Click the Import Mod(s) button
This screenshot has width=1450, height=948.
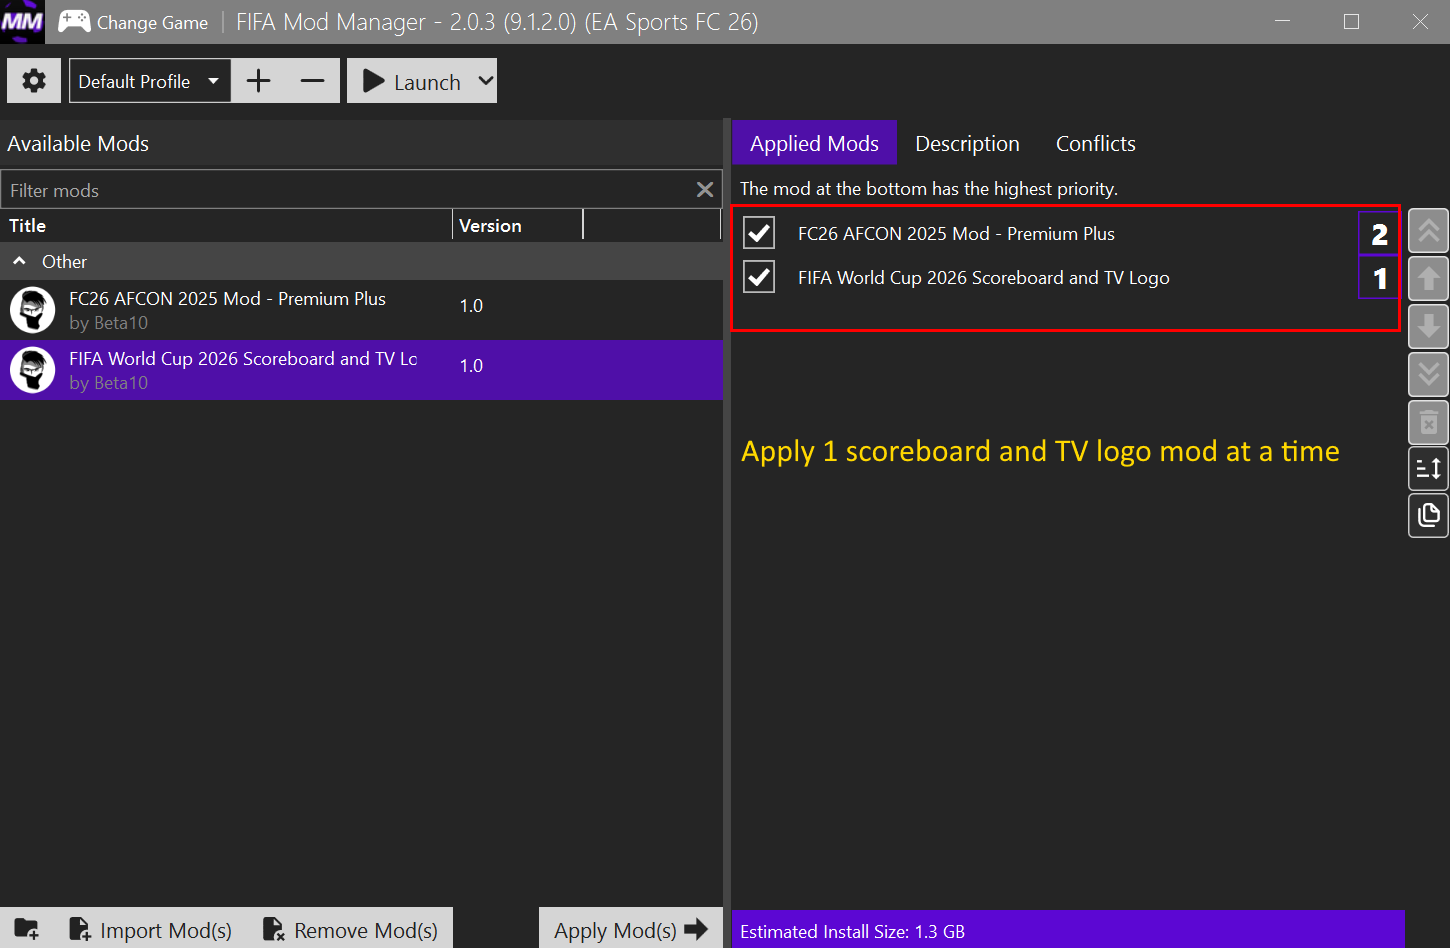(150, 930)
